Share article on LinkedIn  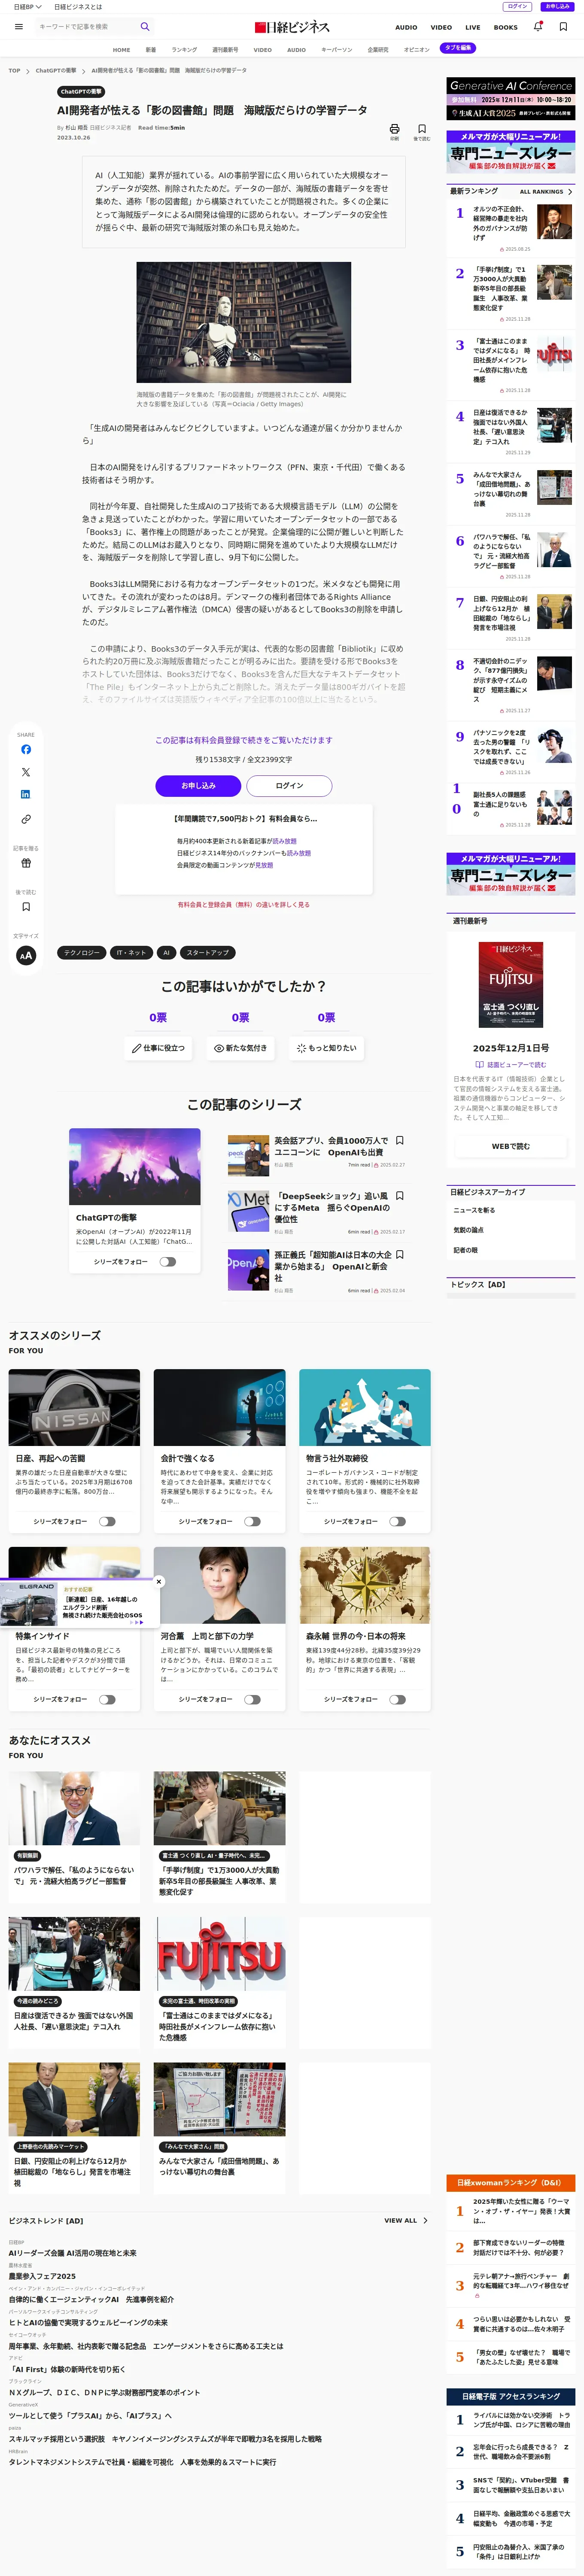pos(26,794)
